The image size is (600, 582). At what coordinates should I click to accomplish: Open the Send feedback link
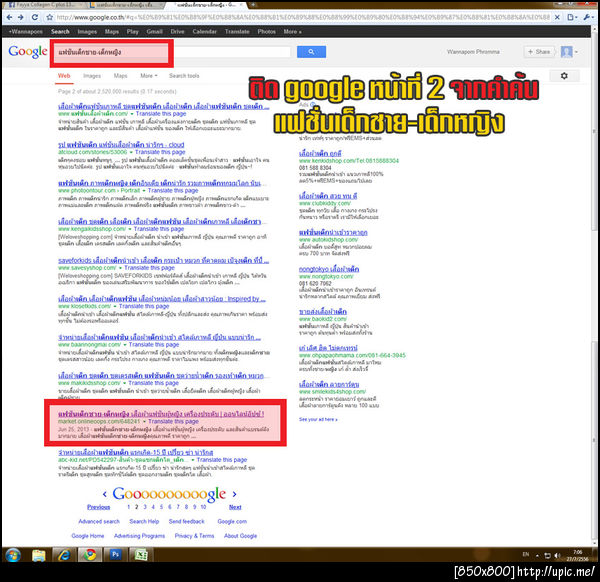click(x=186, y=522)
